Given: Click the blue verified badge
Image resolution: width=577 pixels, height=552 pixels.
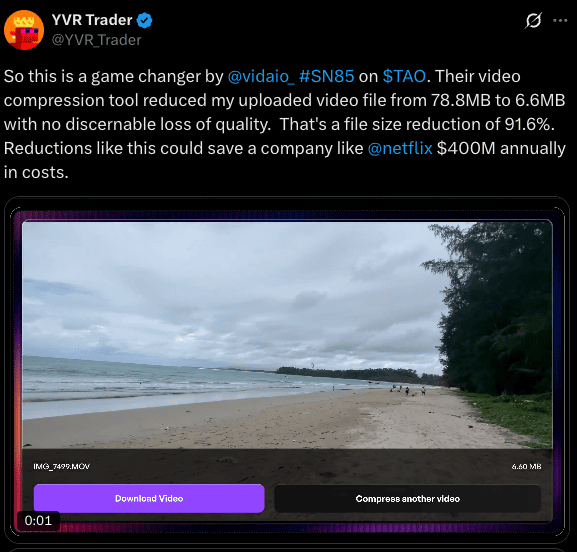Looking at the screenshot, I should [x=145, y=20].
